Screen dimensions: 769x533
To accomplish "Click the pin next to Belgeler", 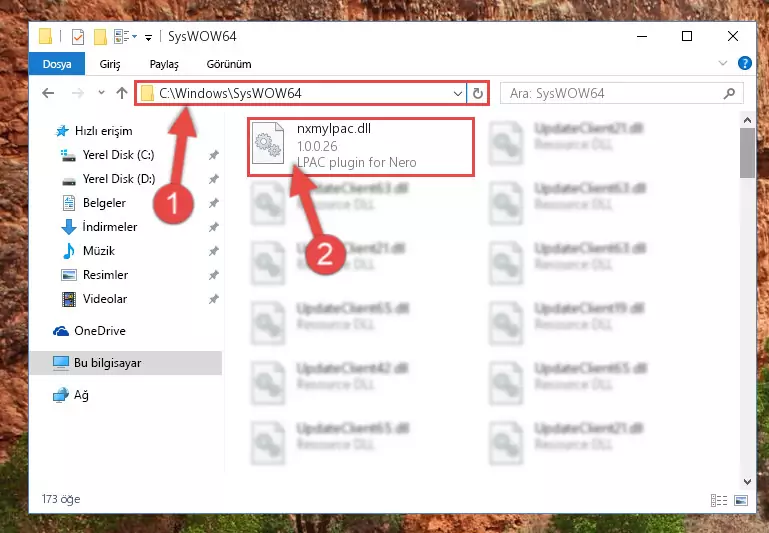I will 213,203.
